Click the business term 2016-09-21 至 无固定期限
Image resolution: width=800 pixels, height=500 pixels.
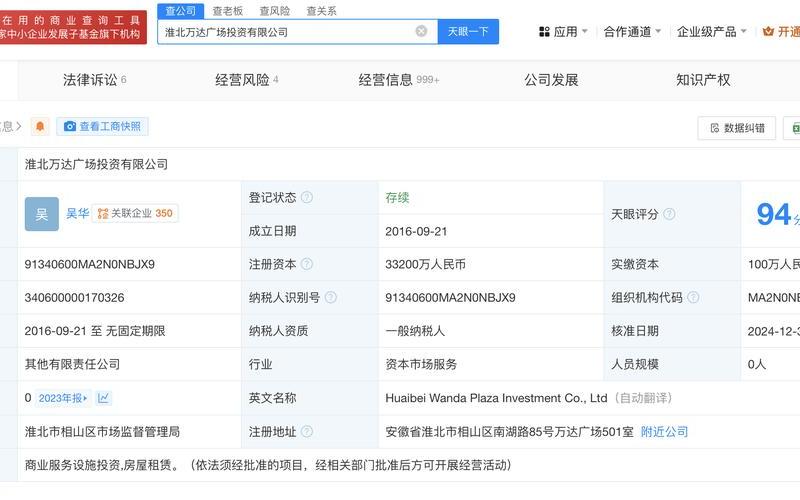point(95,331)
